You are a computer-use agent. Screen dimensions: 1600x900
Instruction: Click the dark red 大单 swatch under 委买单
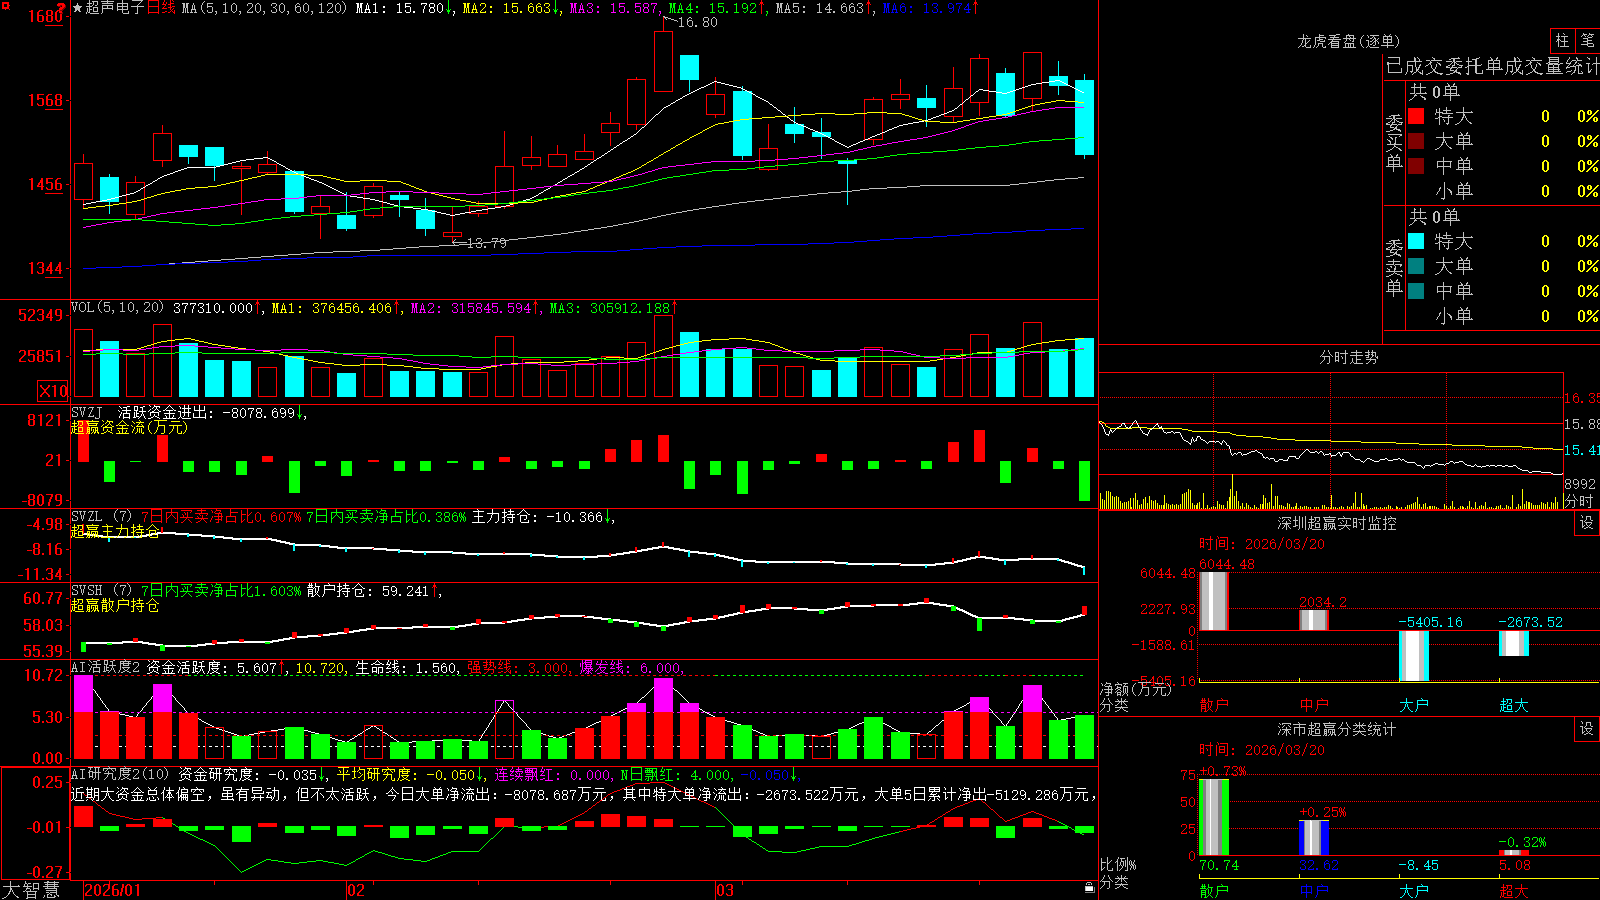1416,141
